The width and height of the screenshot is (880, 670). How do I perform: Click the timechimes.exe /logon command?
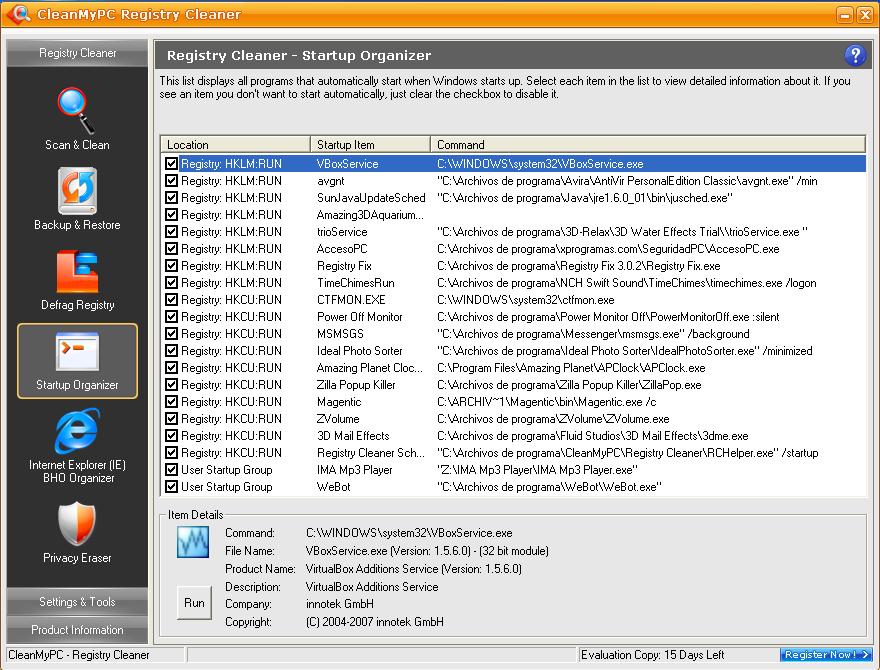(x=627, y=283)
